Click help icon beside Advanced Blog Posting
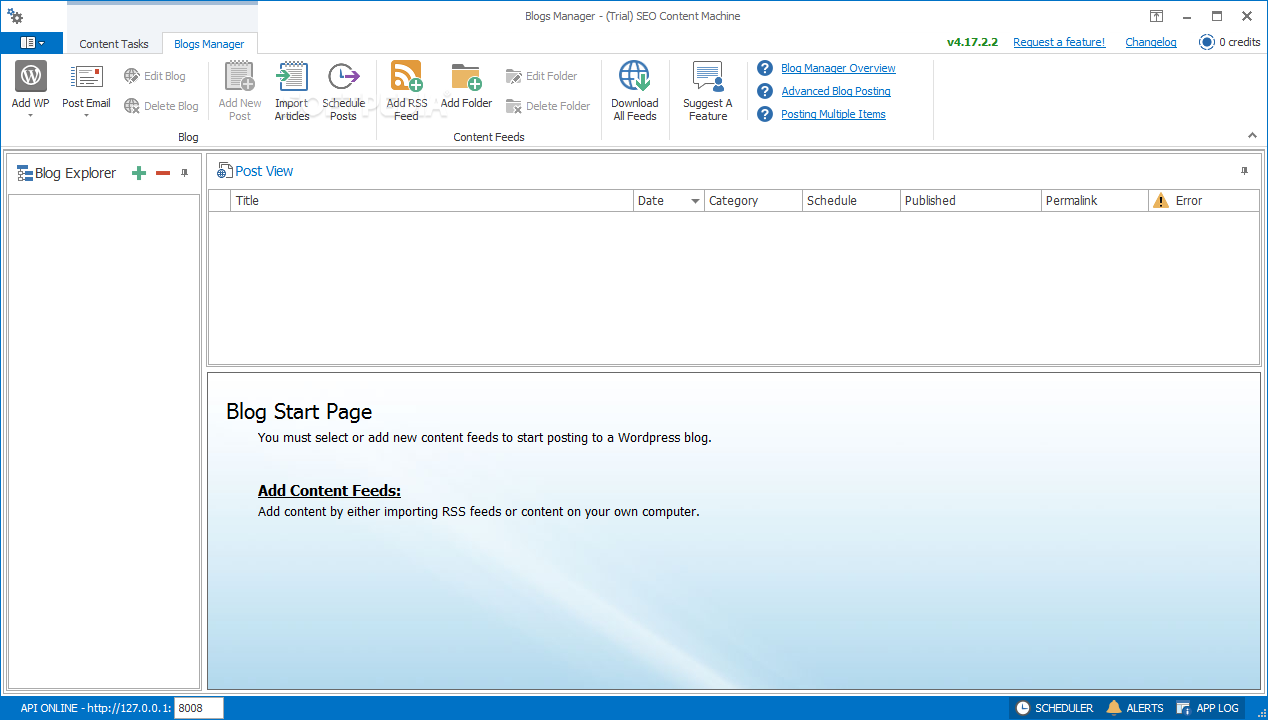The height and width of the screenshot is (720, 1268). (x=765, y=91)
